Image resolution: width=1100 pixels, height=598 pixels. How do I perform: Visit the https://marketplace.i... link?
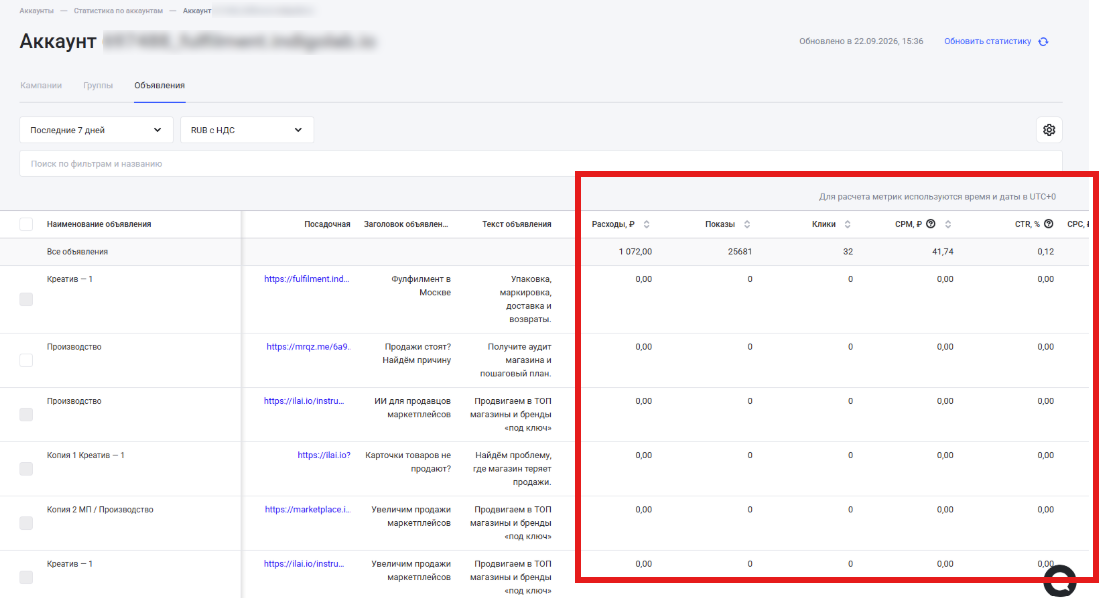point(307,510)
